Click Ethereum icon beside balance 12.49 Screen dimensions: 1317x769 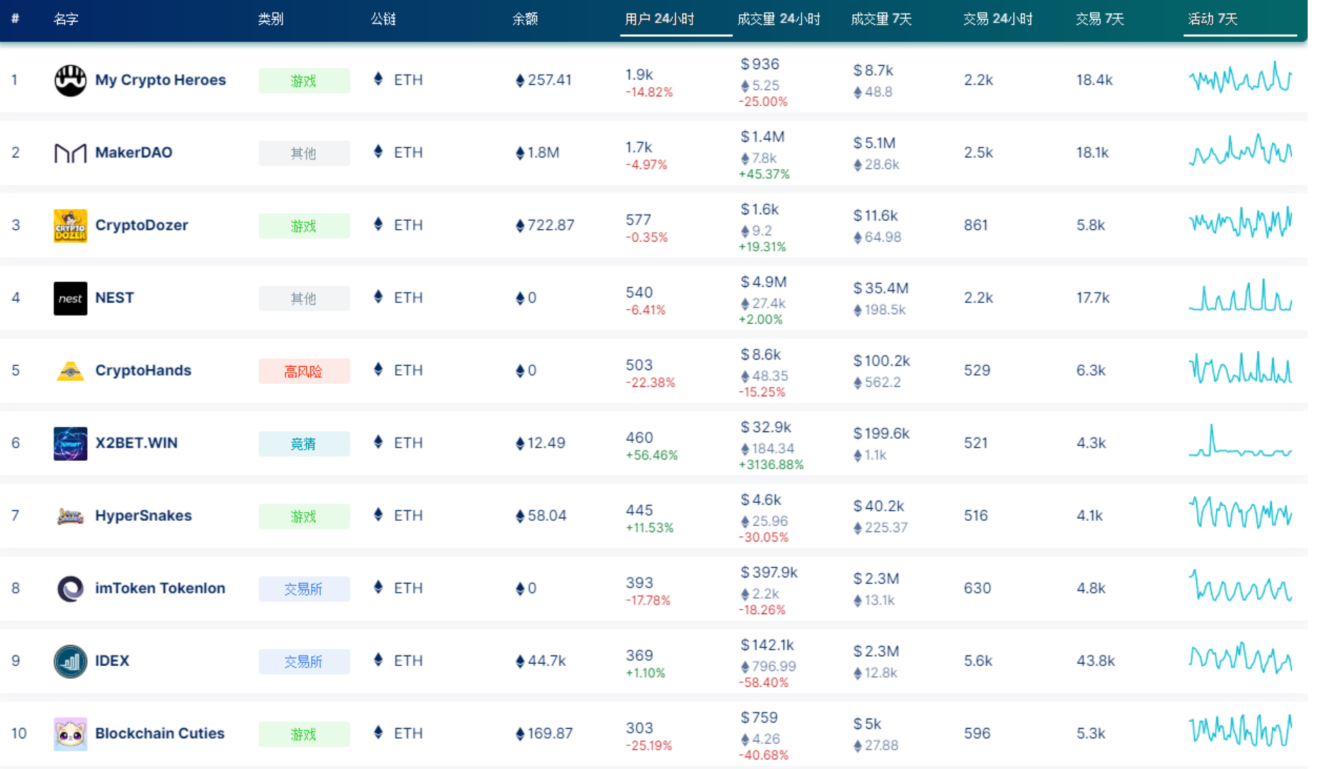tap(520, 443)
